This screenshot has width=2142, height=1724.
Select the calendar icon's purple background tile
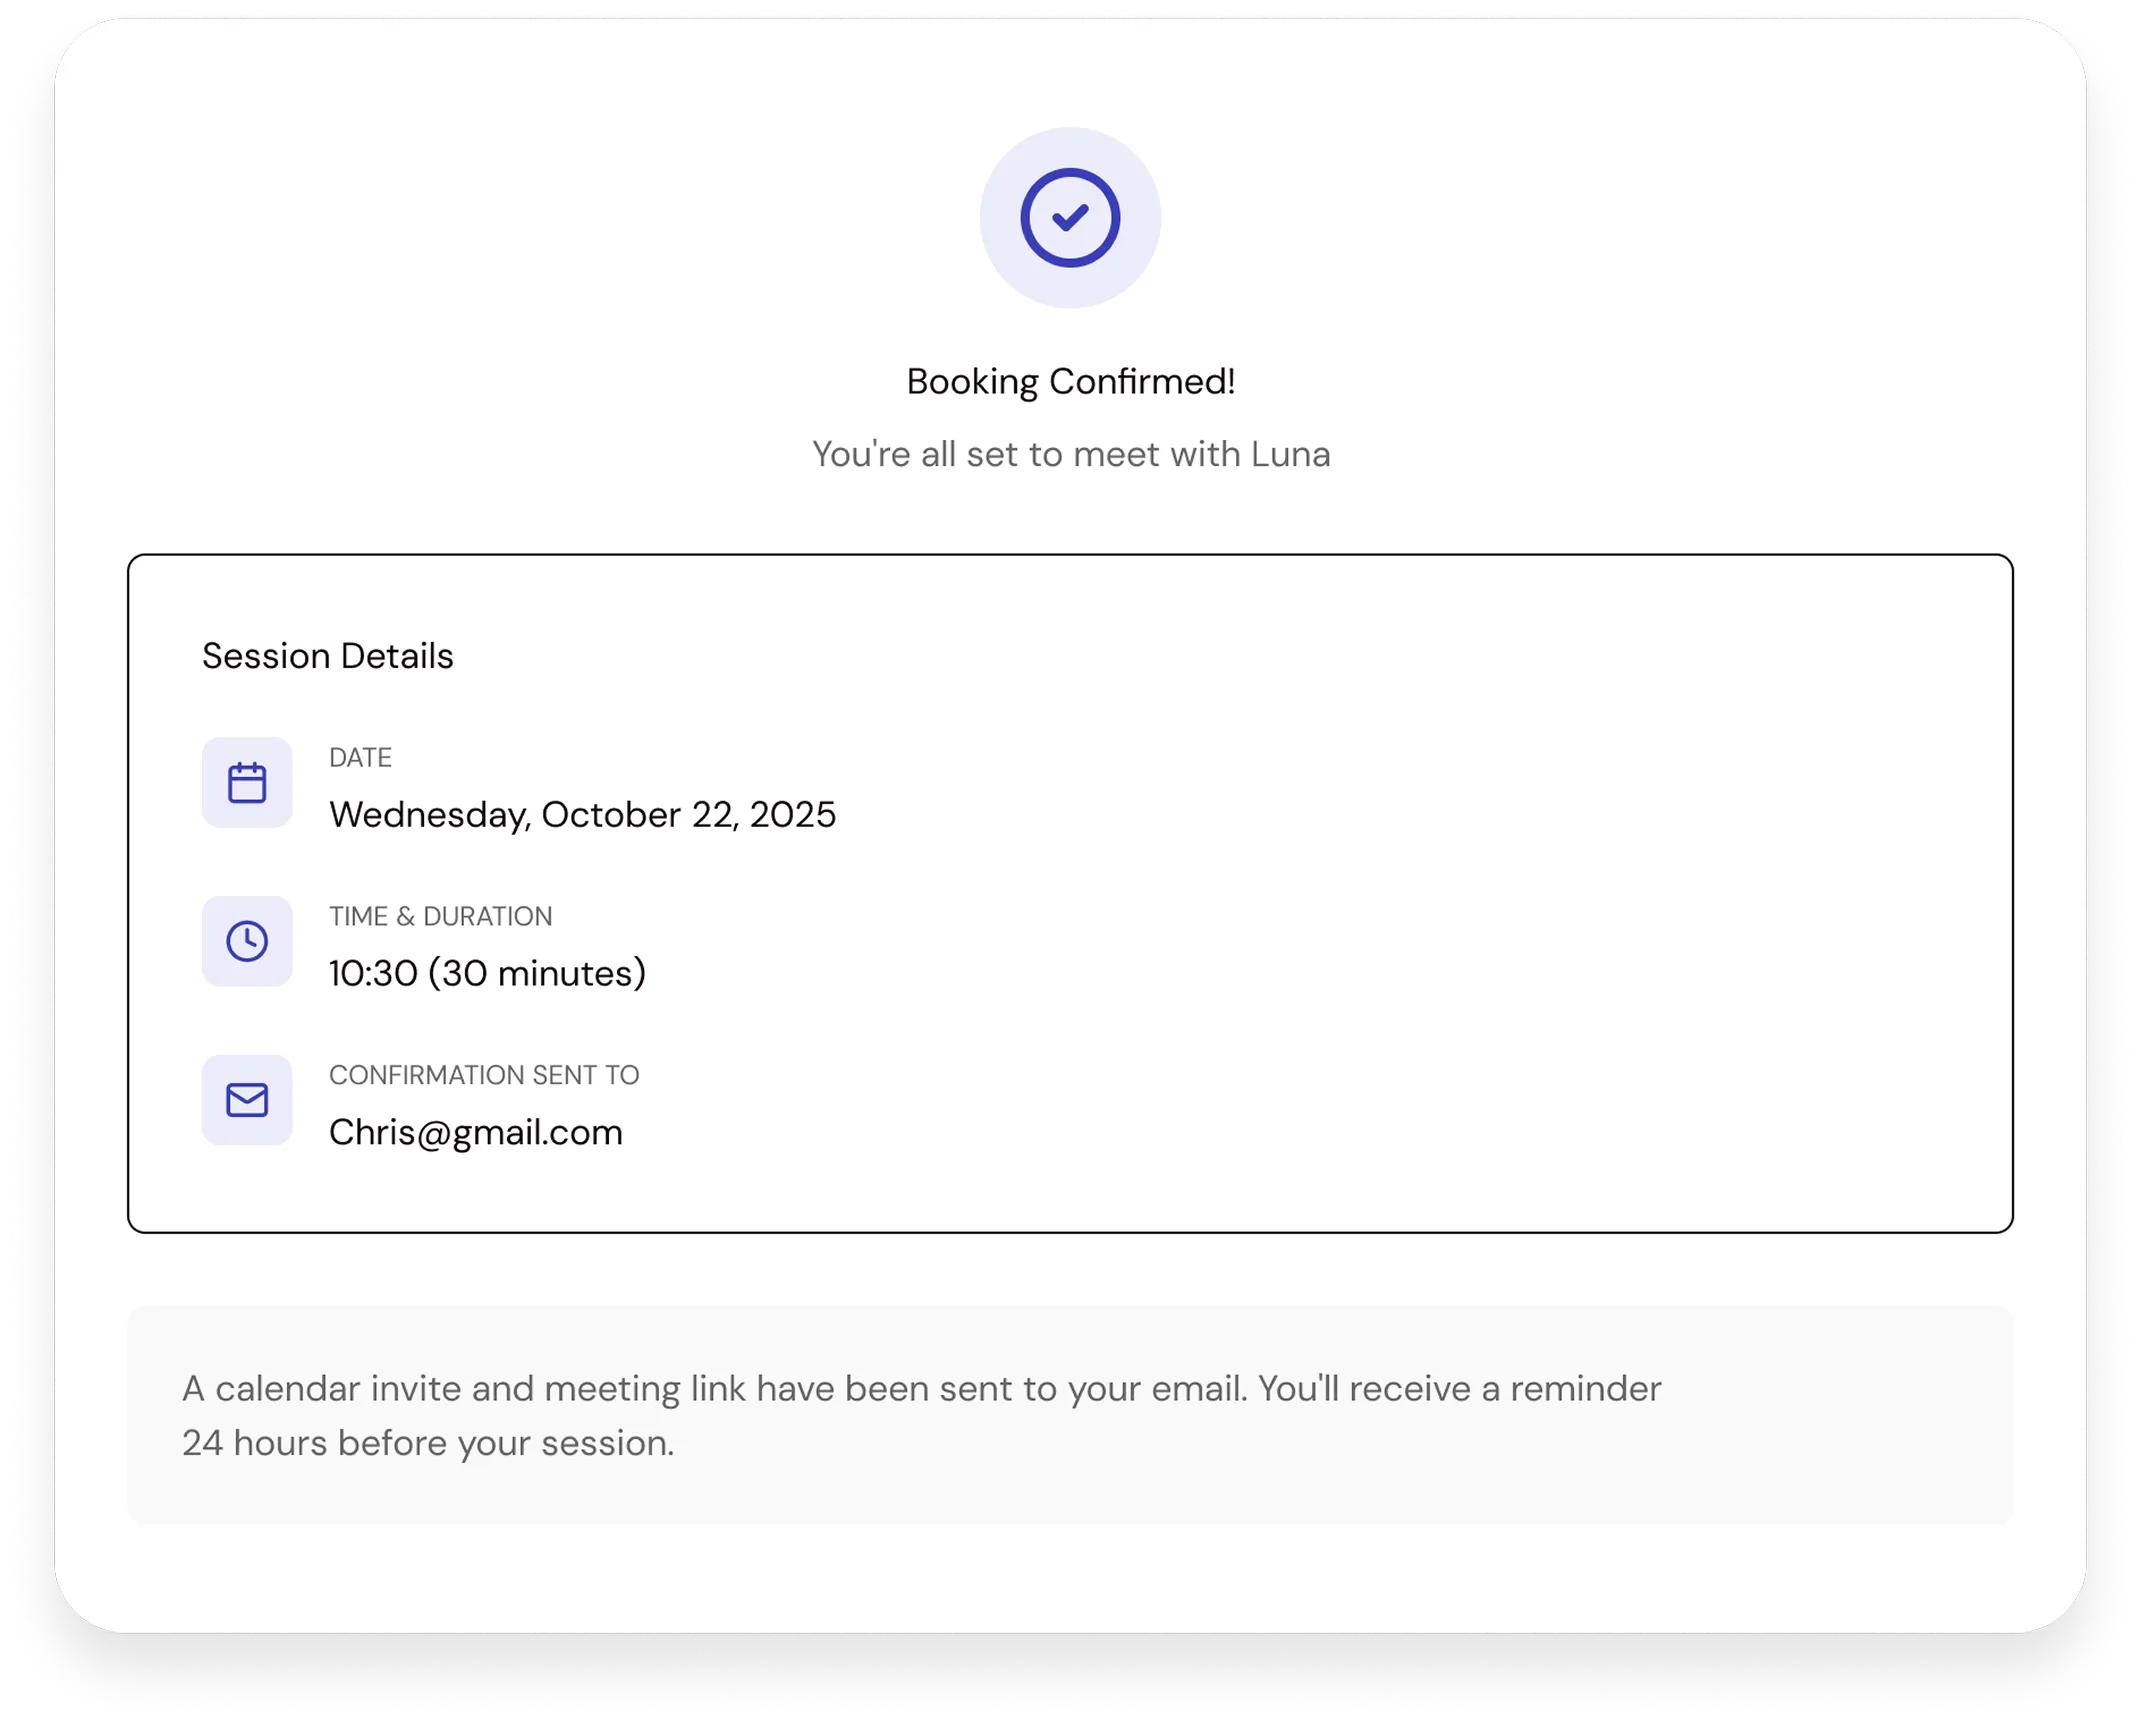coord(246,782)
